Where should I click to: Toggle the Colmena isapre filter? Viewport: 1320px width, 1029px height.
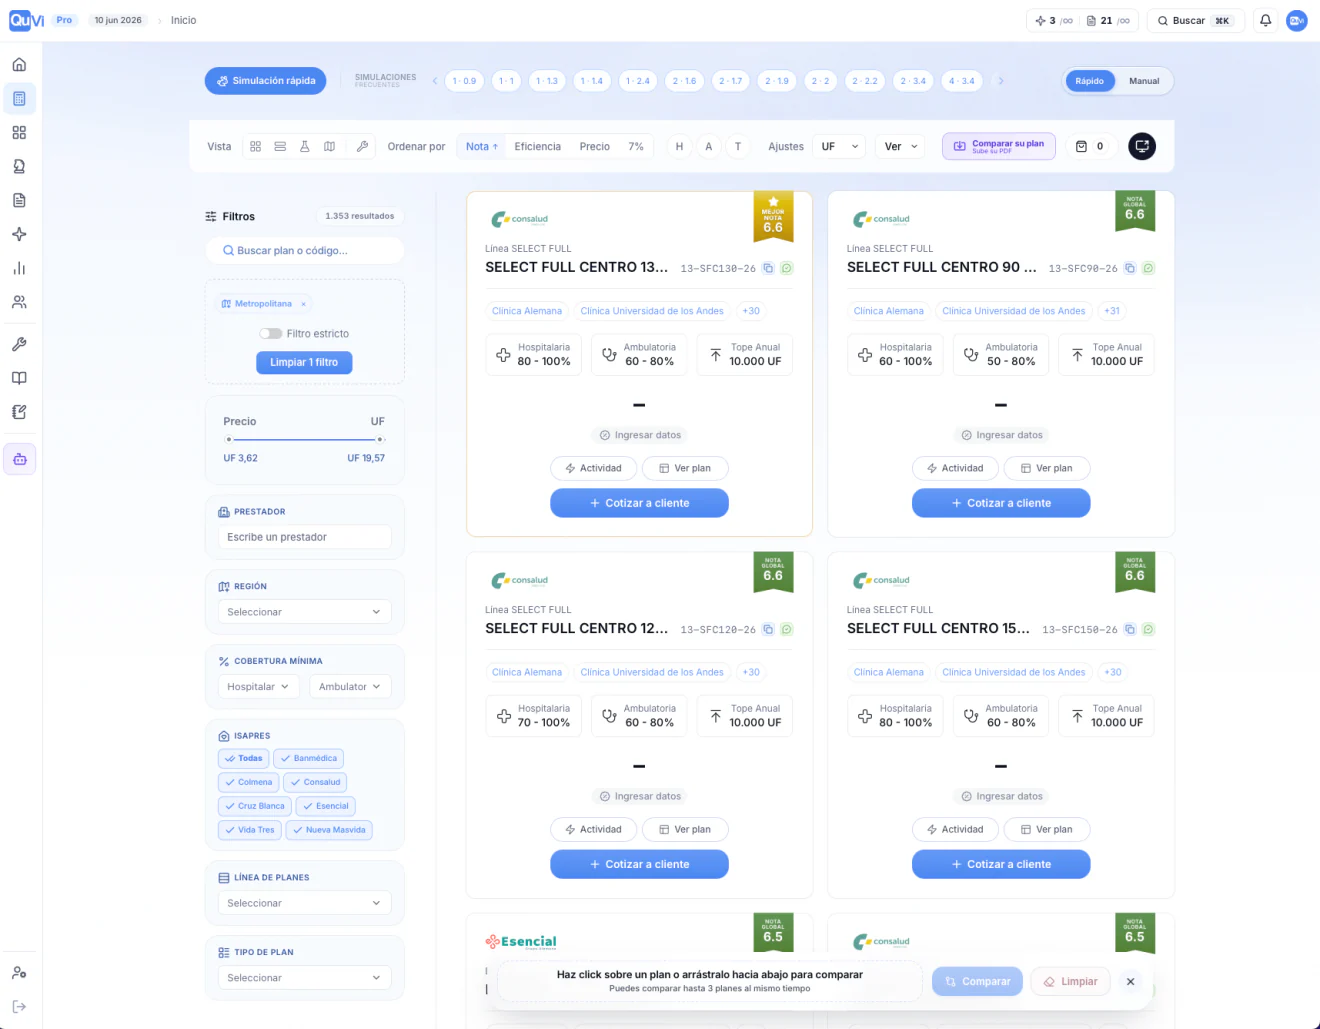click(249, 783)
